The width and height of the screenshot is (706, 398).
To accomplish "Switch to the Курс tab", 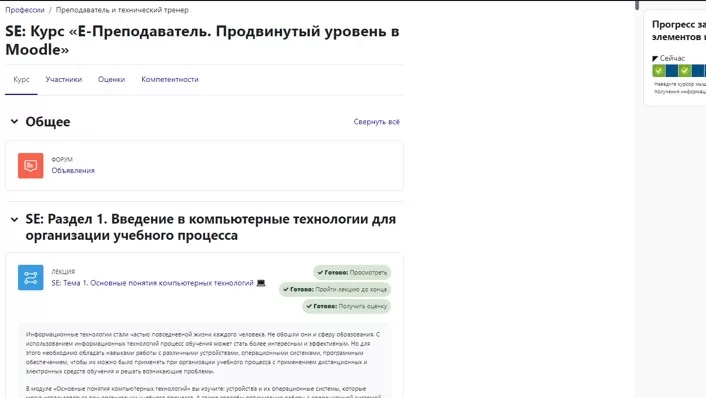I will click(x=21, y=79).
